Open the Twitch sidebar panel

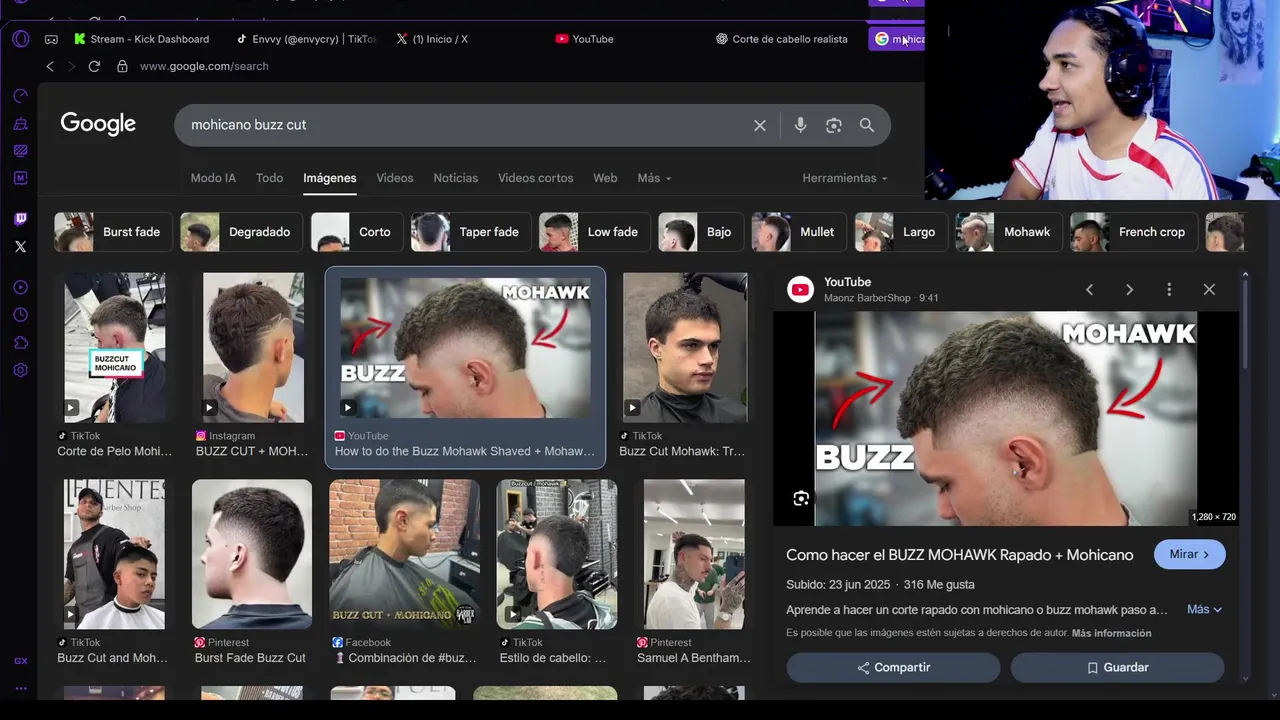(x=20, y=219)
